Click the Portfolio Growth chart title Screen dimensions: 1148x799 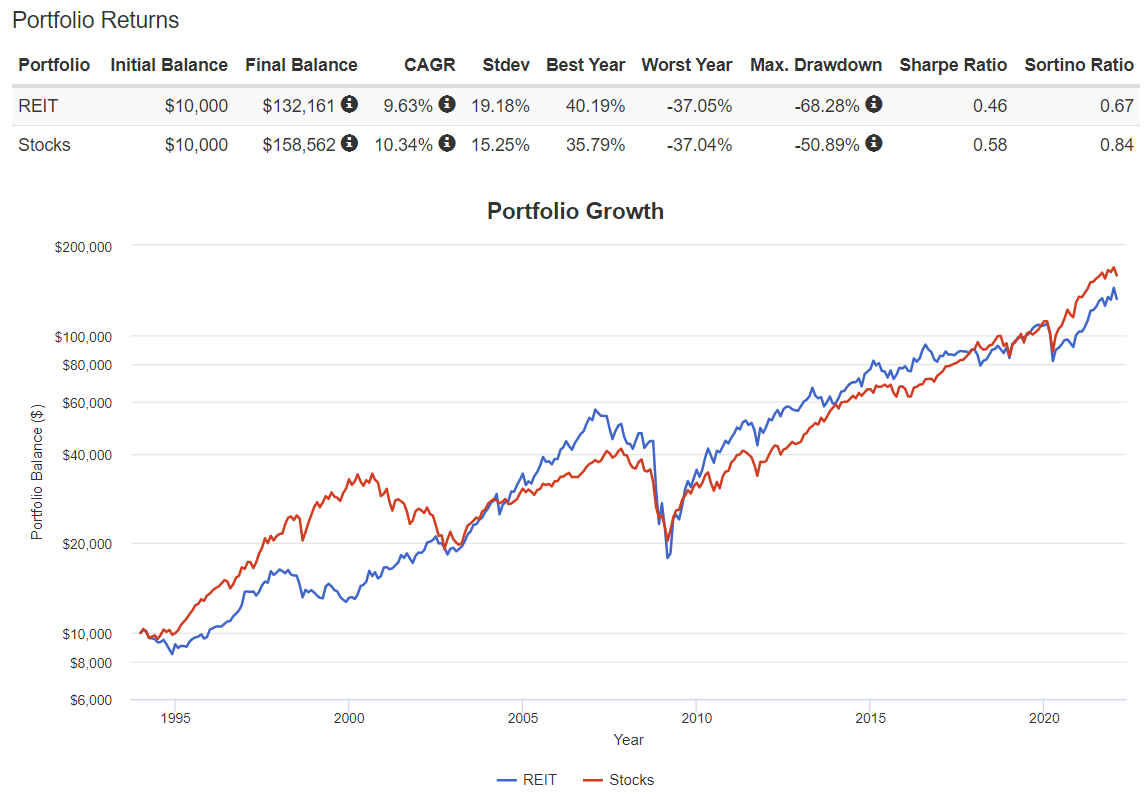tap(575, 211)
